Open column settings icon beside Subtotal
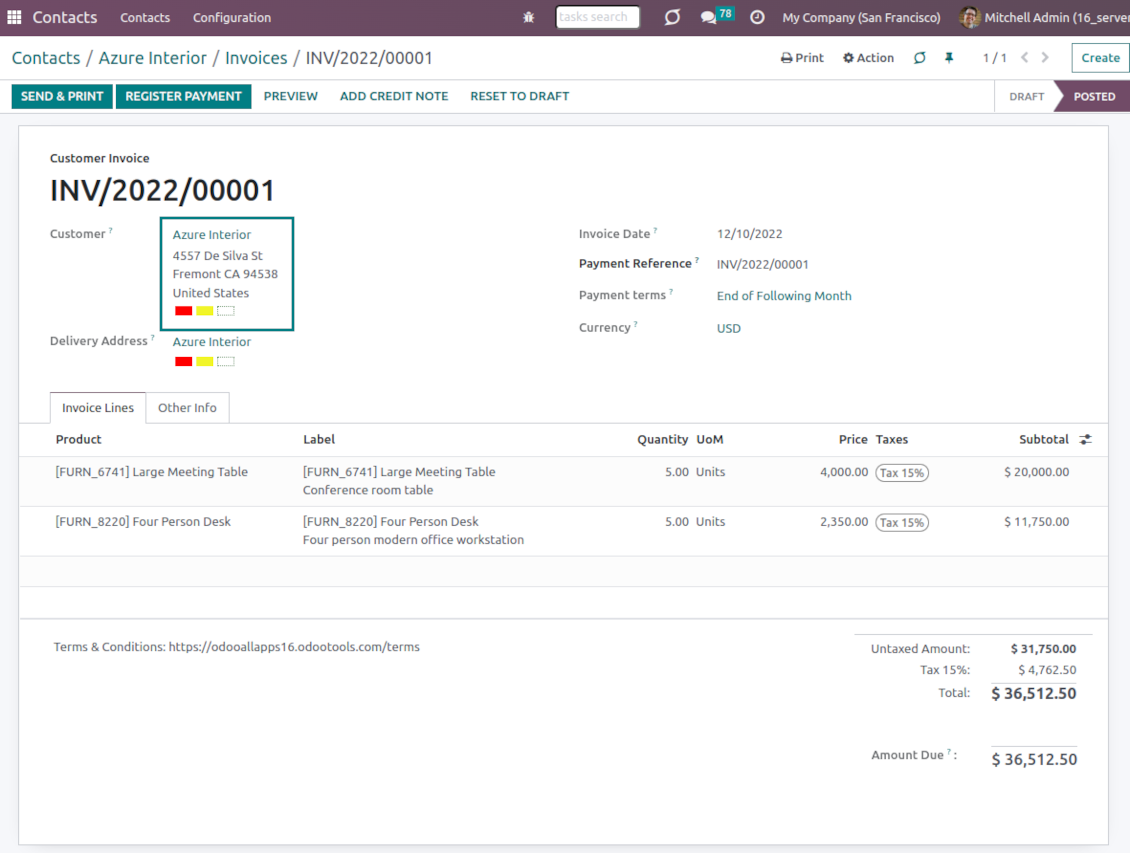This screenshot has width=1130, height=853. (x=1085, y=439)
